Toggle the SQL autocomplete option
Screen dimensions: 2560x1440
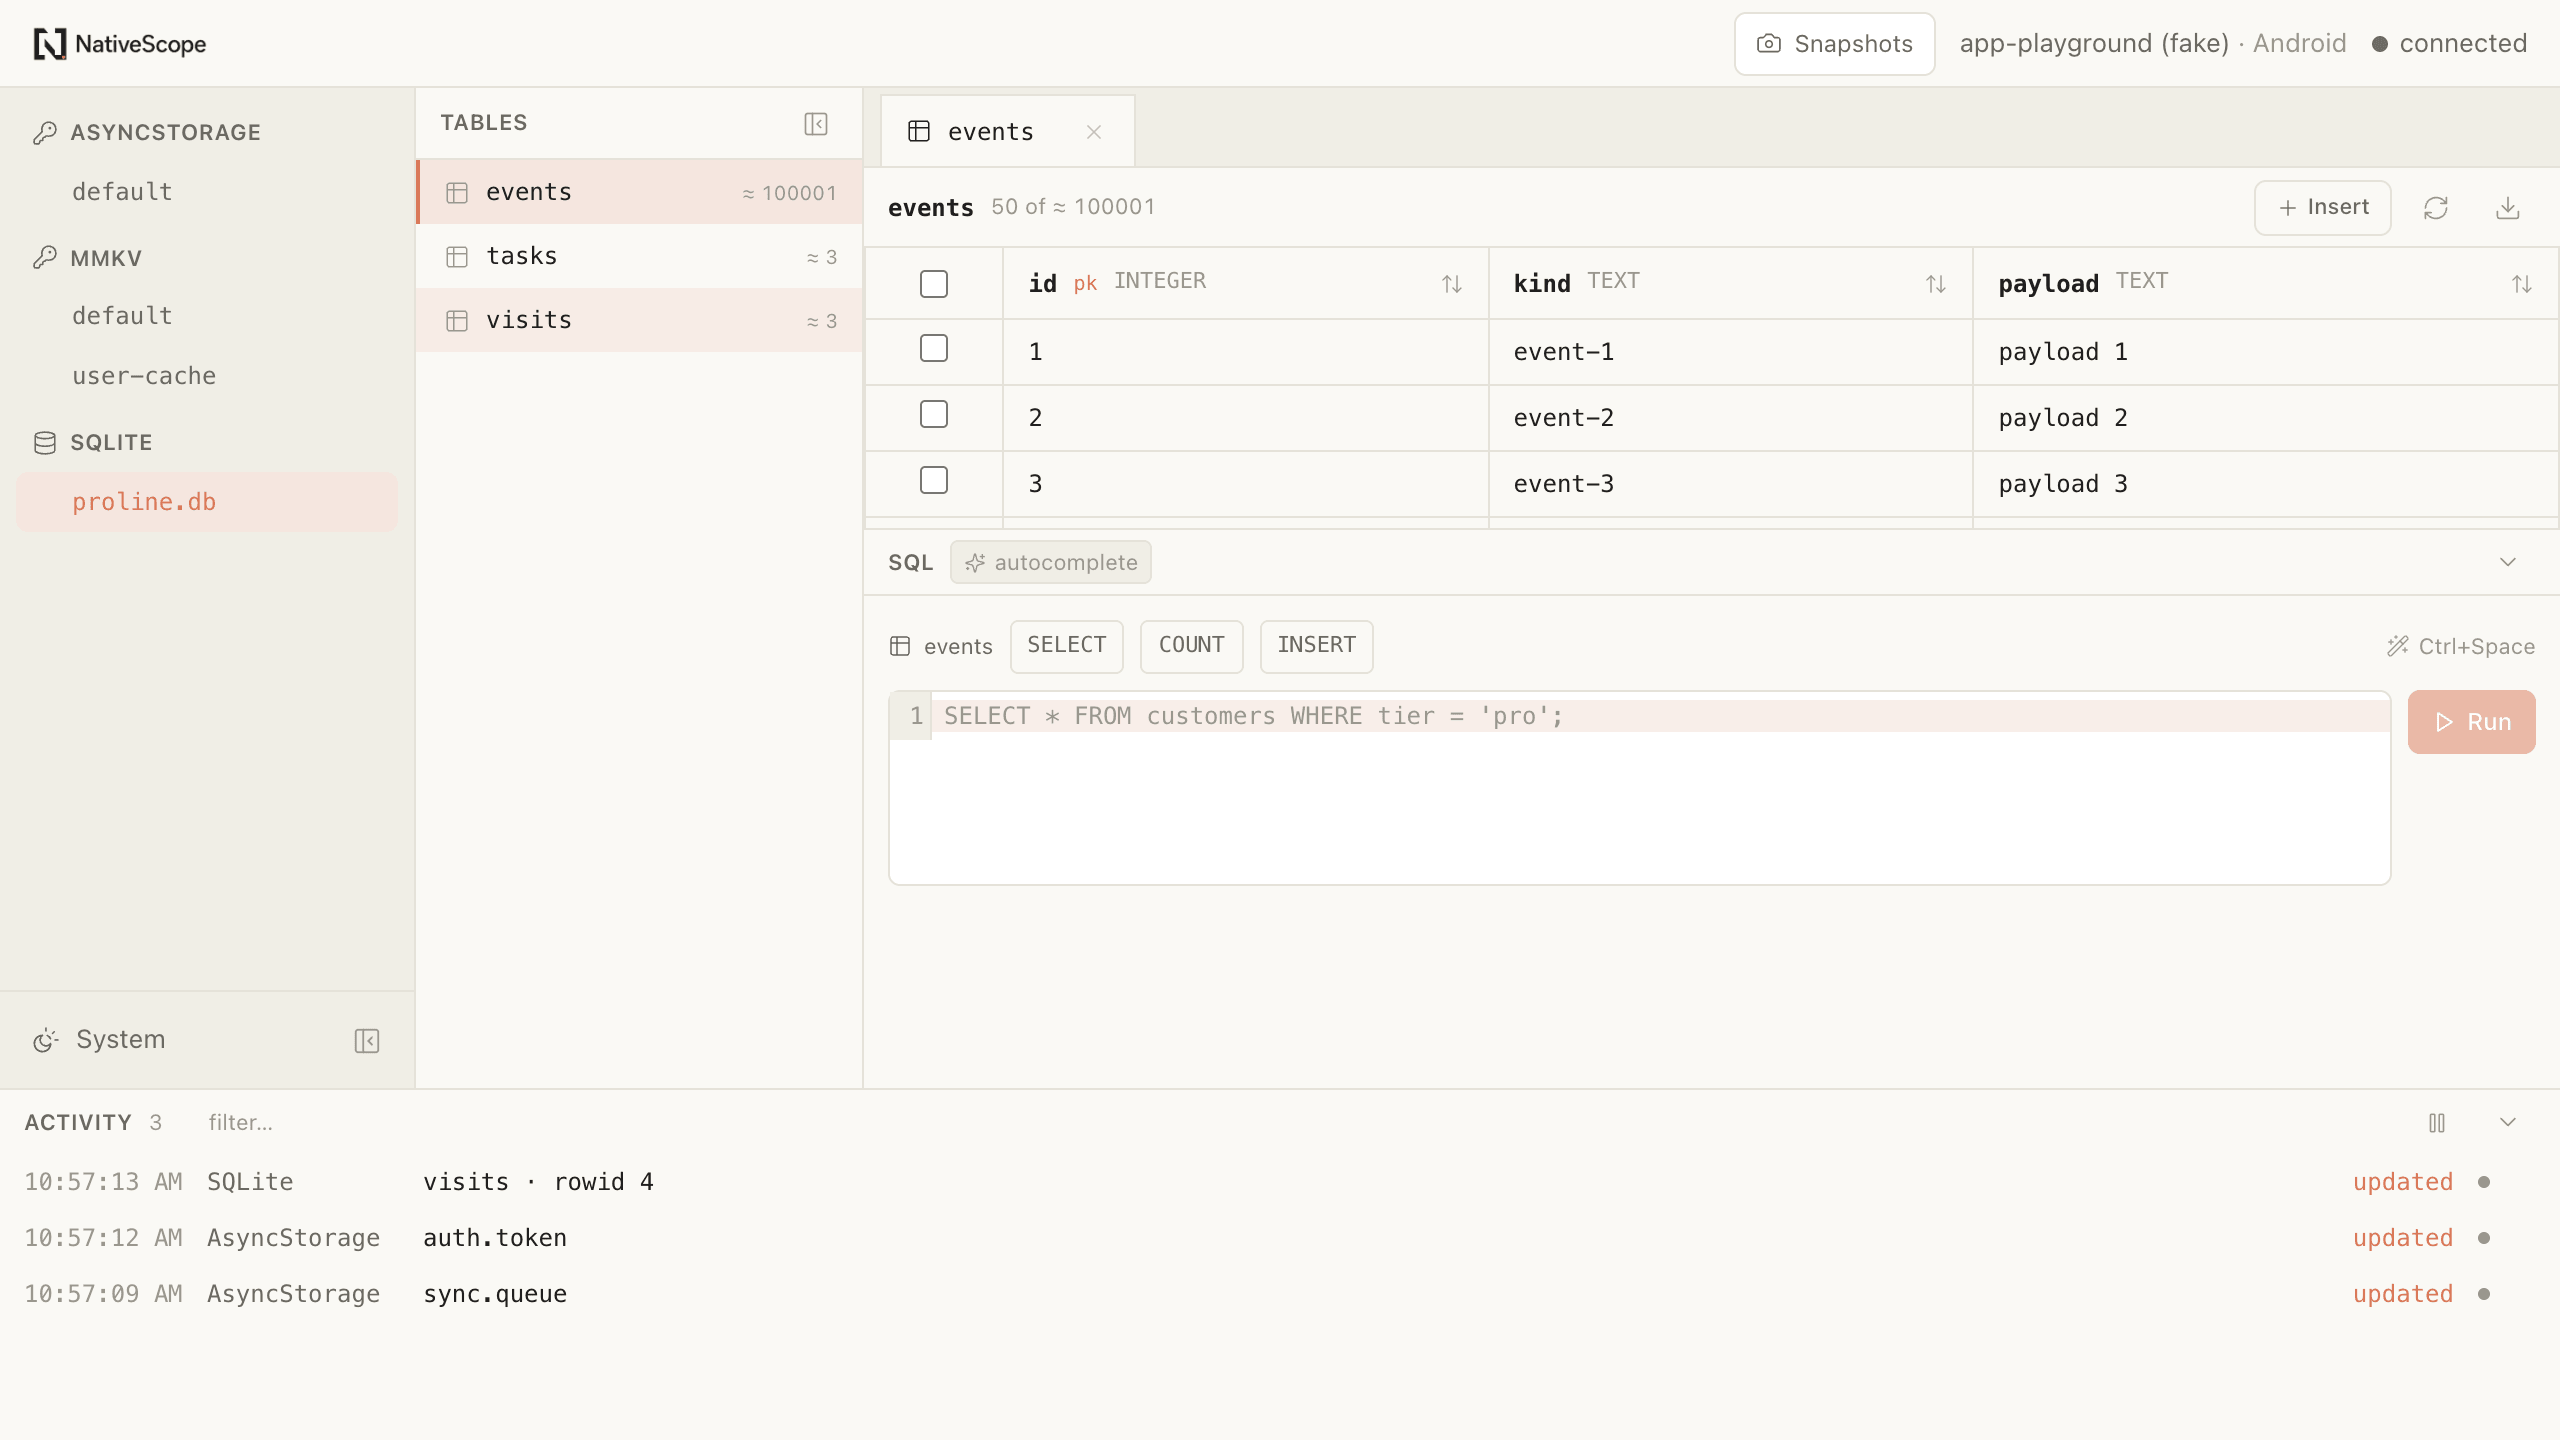click(1051, 562)
